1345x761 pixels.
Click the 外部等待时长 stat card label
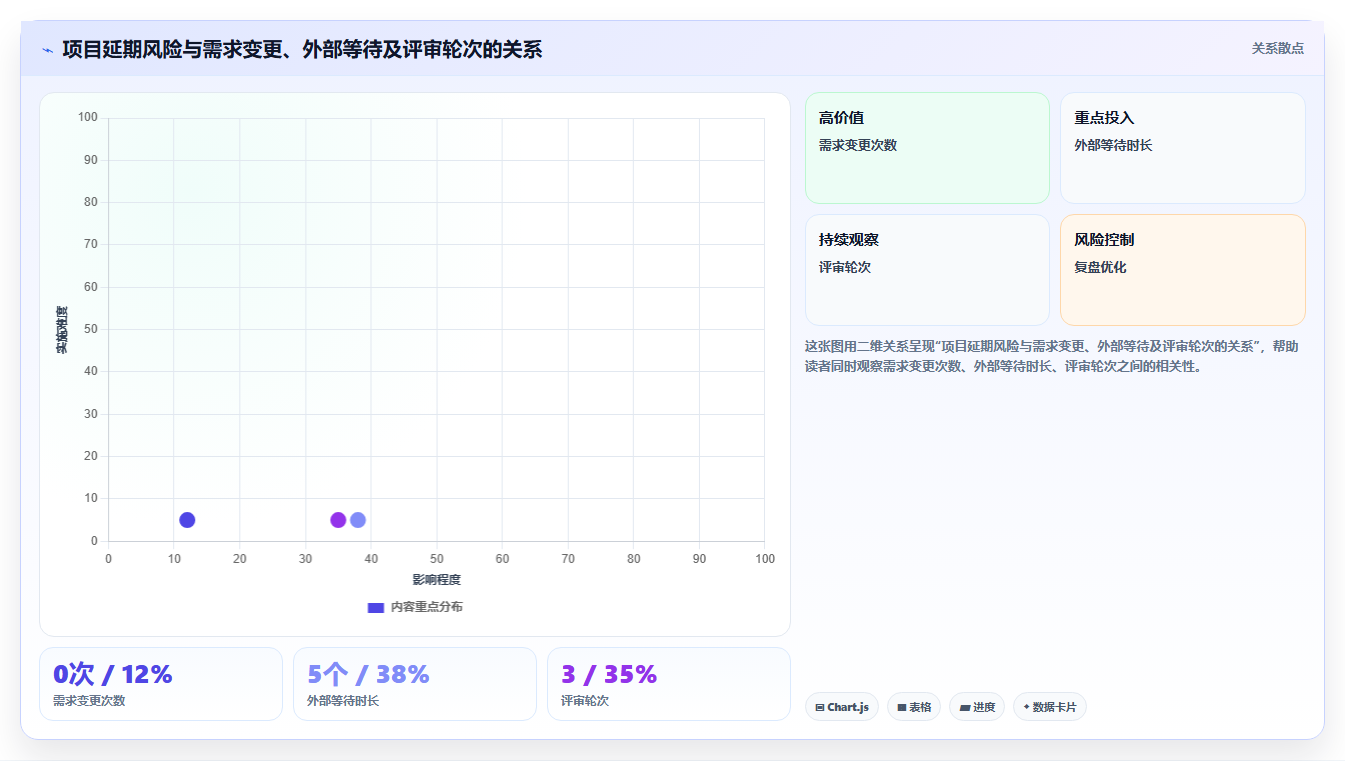coord(343,701)
